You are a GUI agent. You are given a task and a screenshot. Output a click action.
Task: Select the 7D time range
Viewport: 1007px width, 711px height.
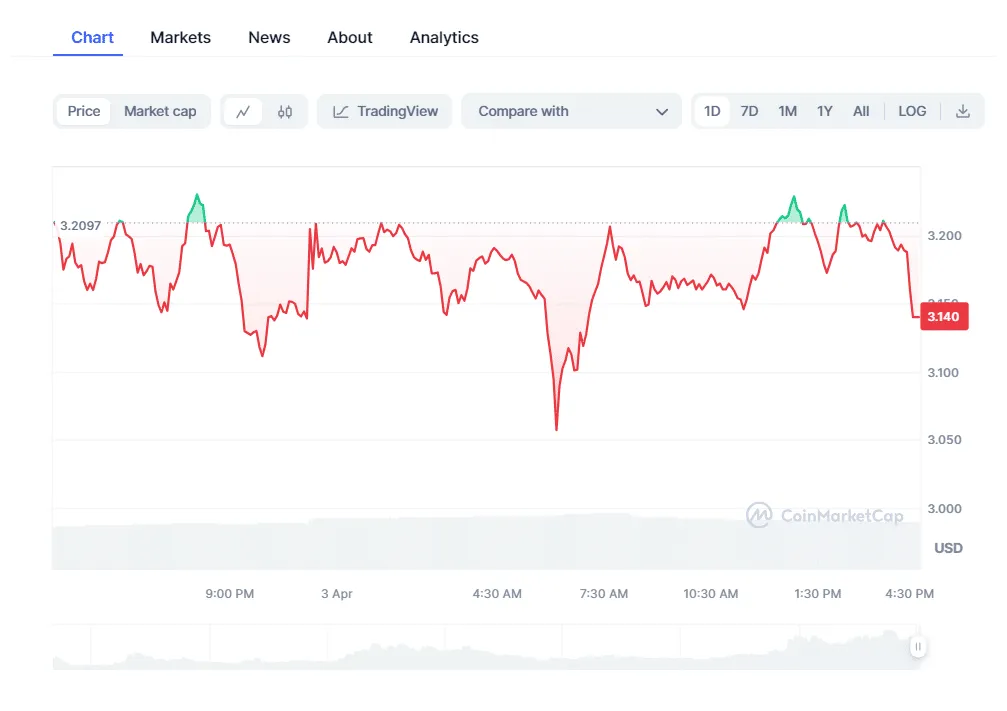tap(749, 112)
